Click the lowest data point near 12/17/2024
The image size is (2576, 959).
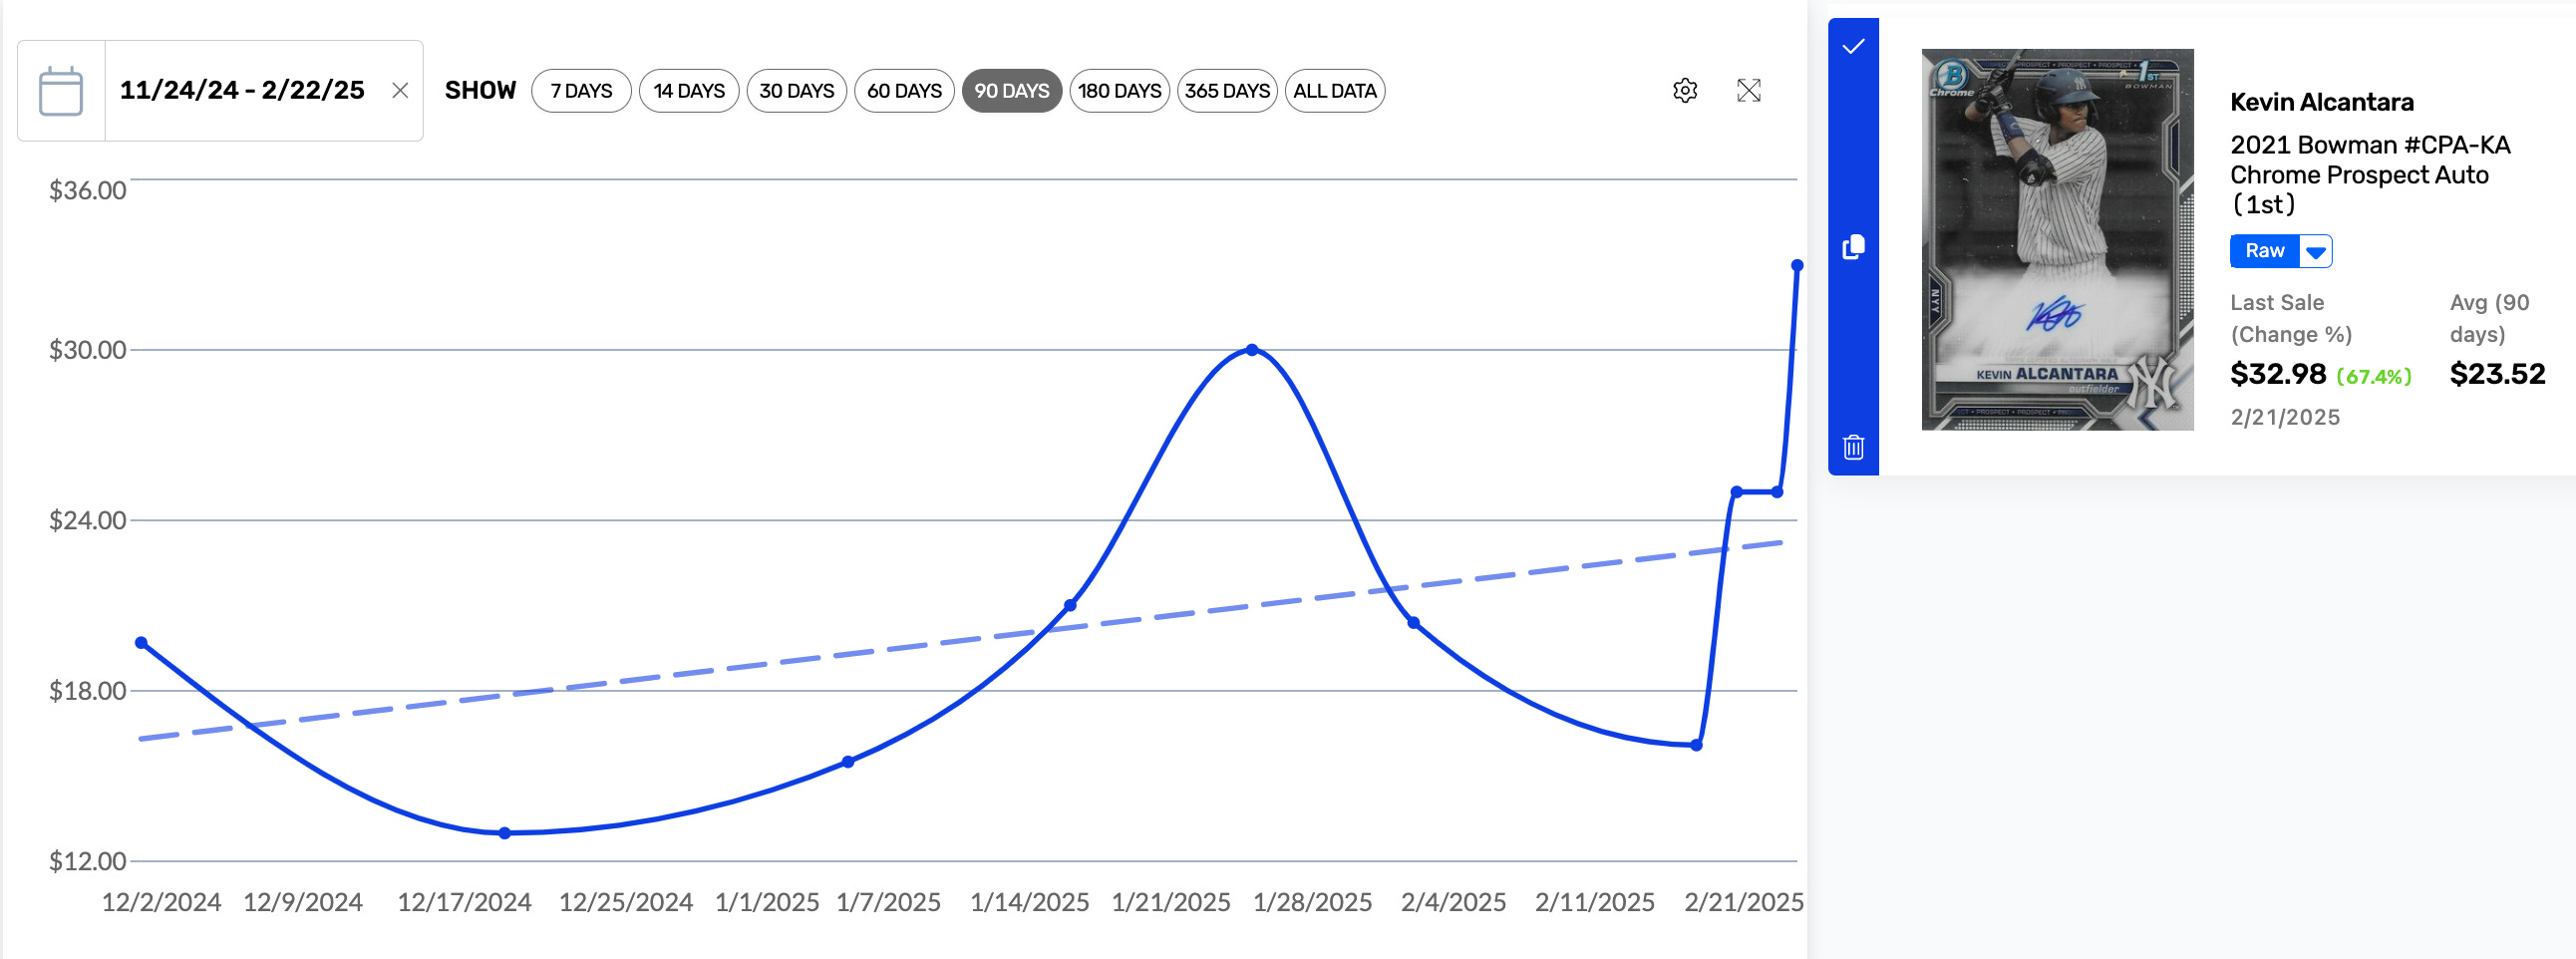point(505,833)
